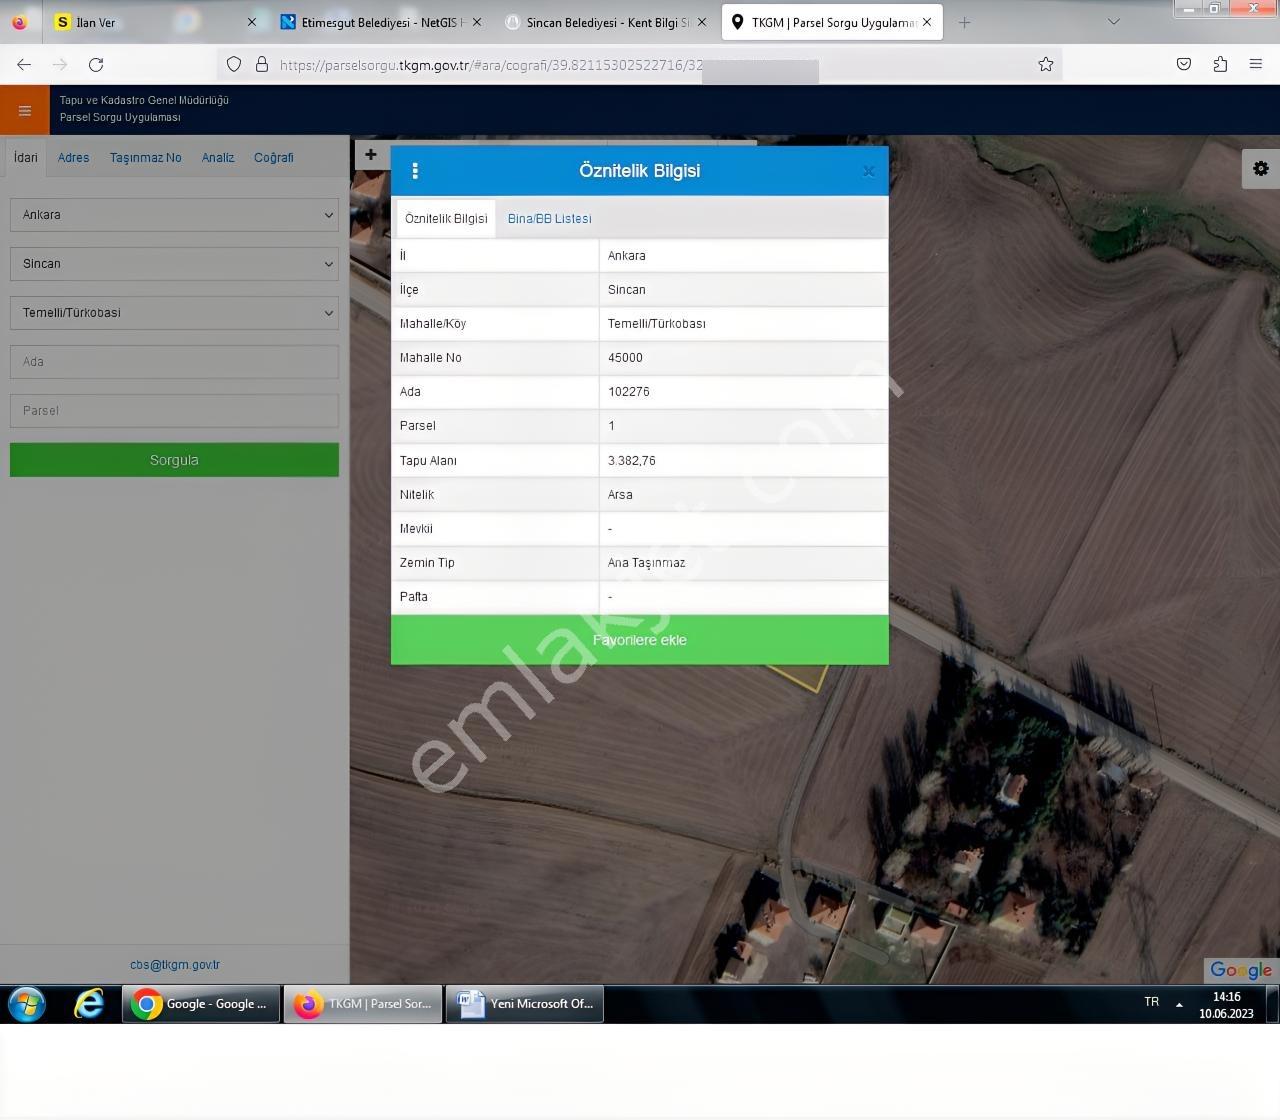Close the Öznitelik Bilgisi dialog
The height and width of the screenshot is (1120, 1280).
[868, 171]
